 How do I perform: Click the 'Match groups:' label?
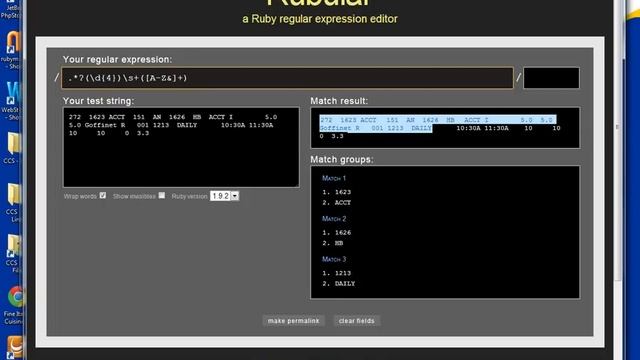pyautogui.click(x=342, y=160)
